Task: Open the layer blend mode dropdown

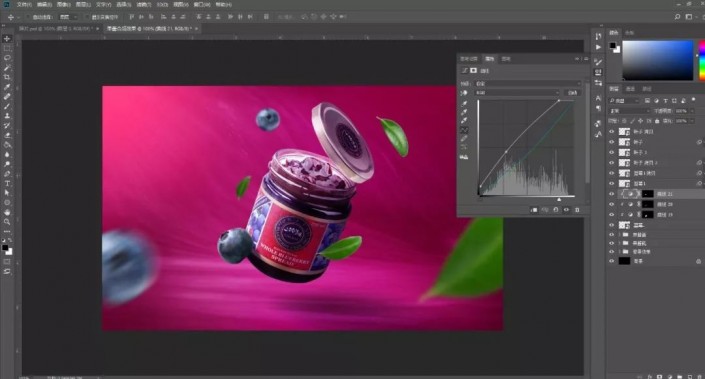Action: (629, 111)
